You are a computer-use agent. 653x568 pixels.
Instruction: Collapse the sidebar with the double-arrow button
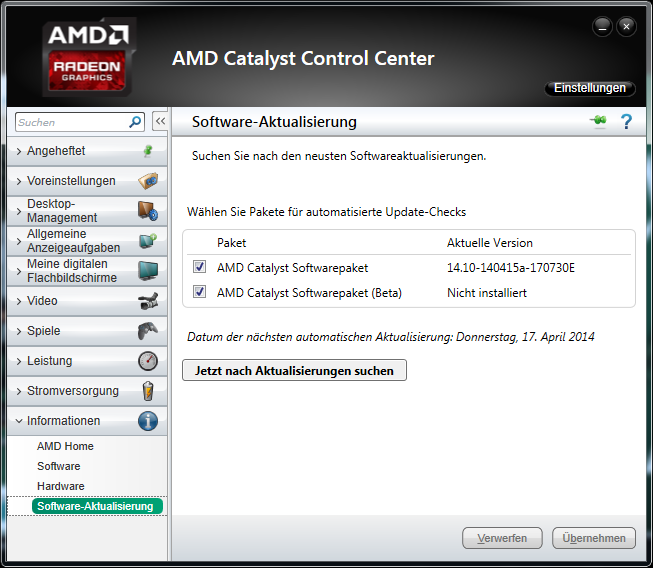pyautogui.click(x=160, y=122)
